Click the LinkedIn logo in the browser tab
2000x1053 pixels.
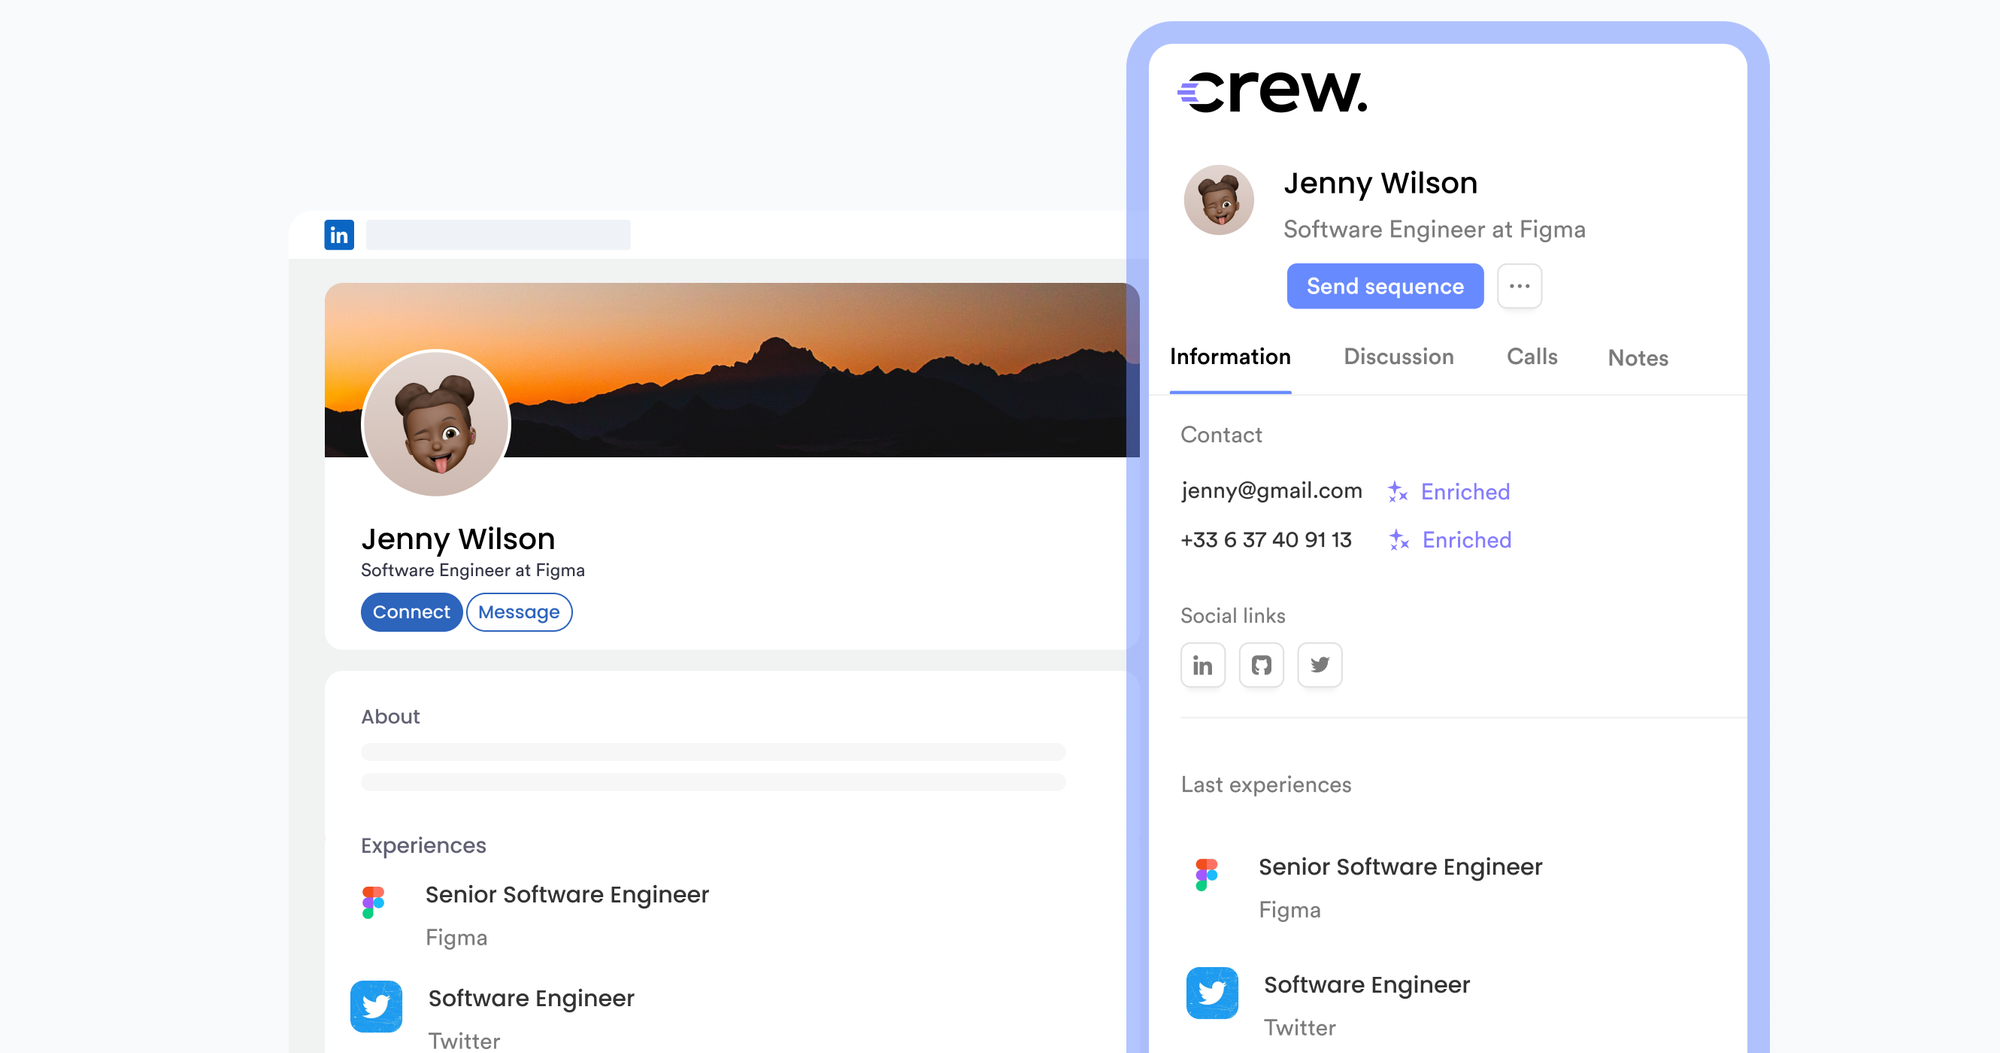tap(339, 234)
